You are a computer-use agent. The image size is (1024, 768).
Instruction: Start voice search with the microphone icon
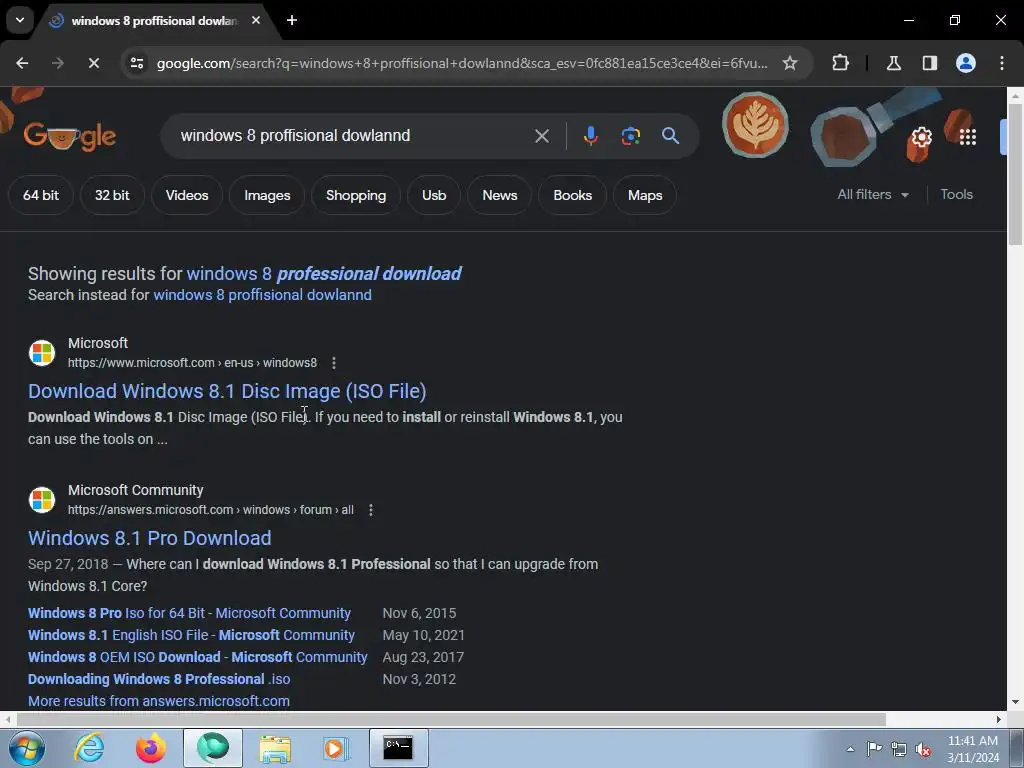[x=590, y=136]
